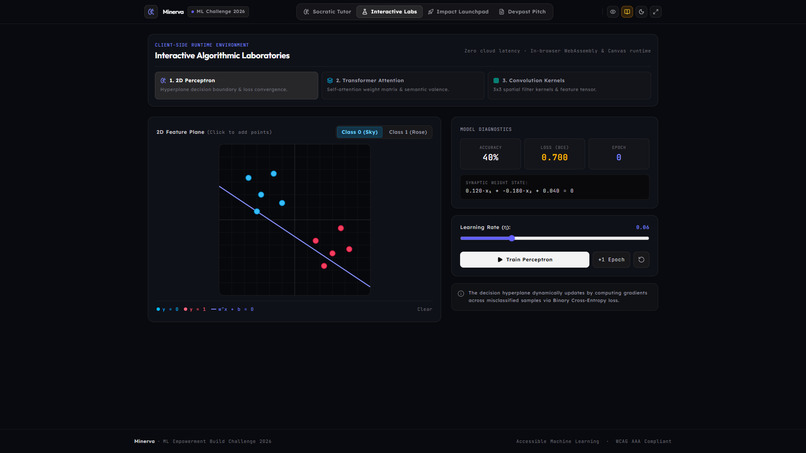Start training with Train Perceptron button
Image resolution: width=806 pixels, height=453 pixels.
pyautogui.click(x=524, y=260)
